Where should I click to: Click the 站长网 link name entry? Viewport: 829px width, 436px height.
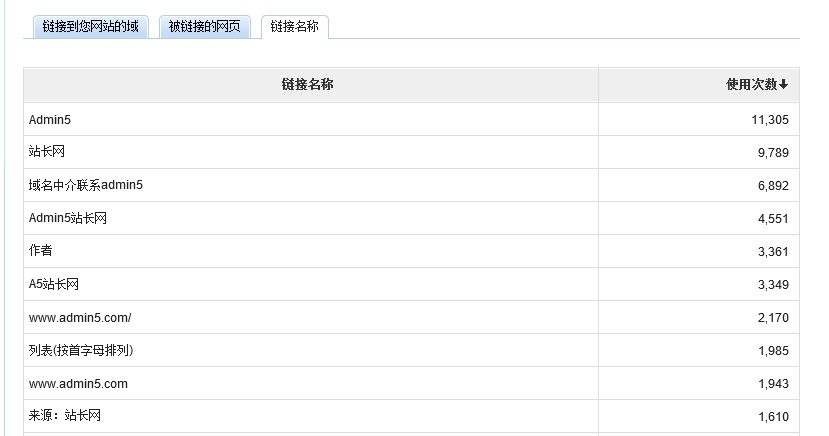pos(47,152)
